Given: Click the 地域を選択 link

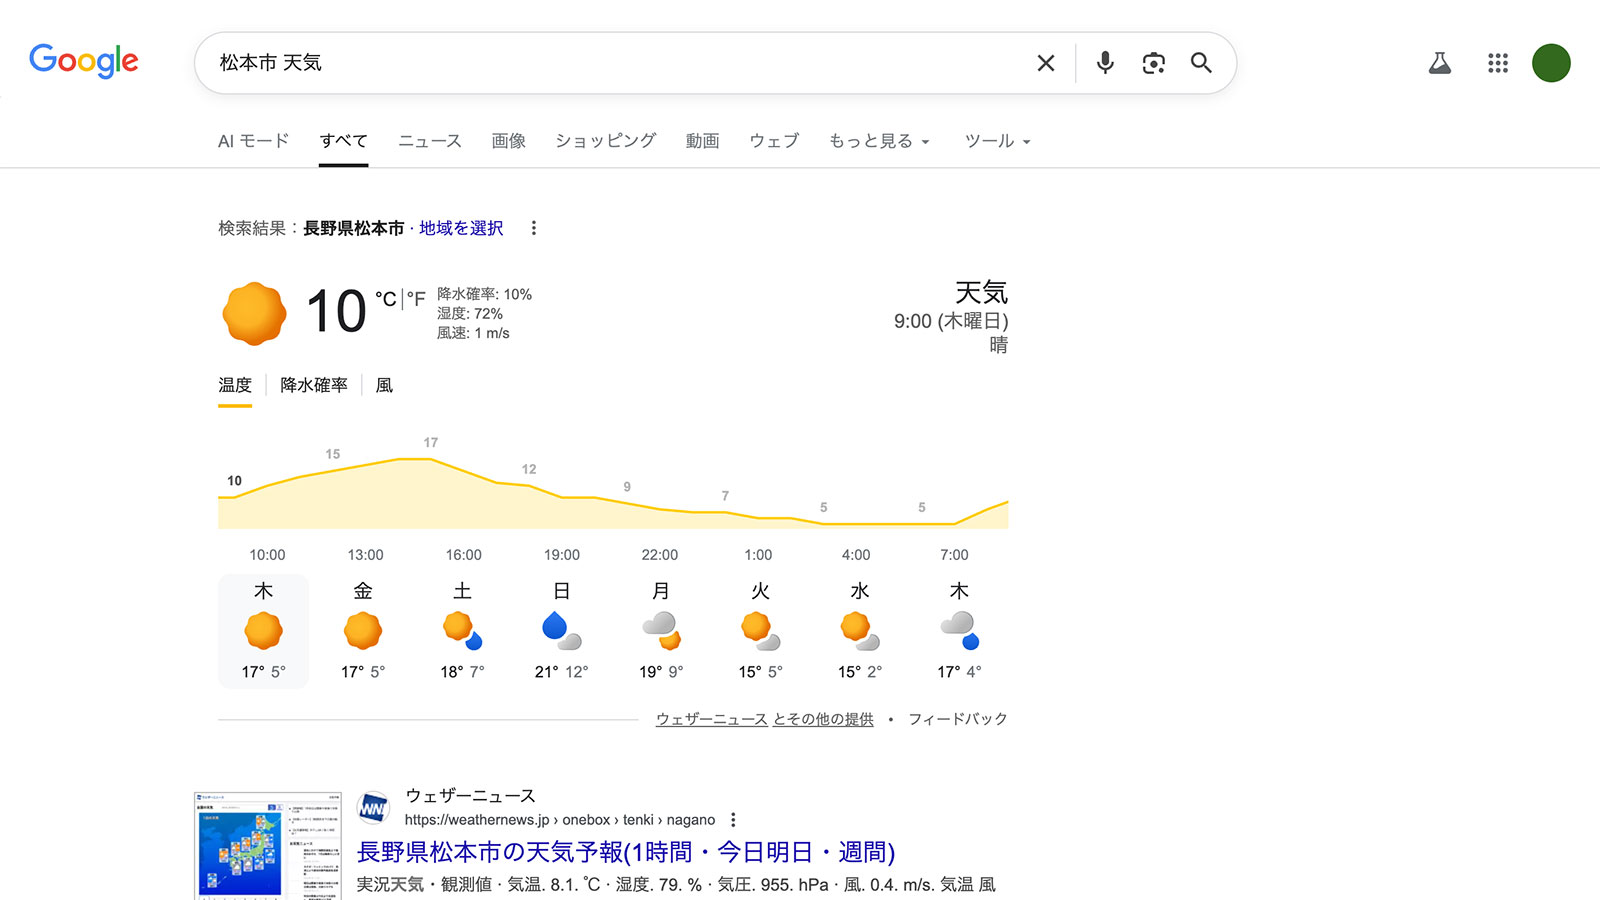Looking at the screenshot, I should pyautogui.click(x=461, y=228).
